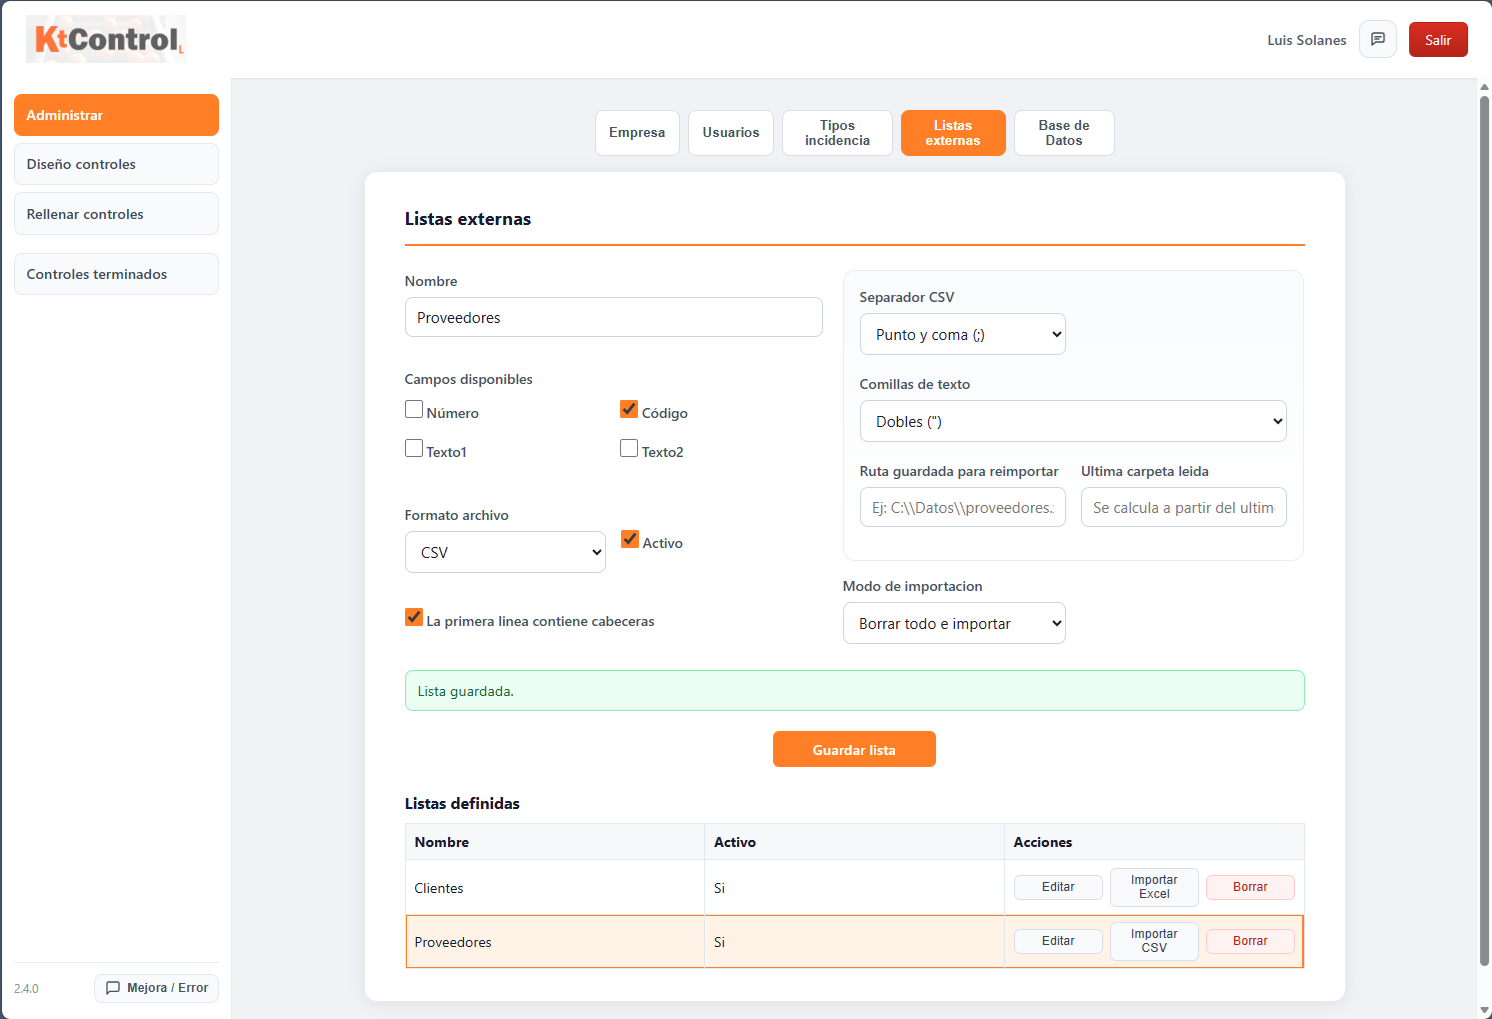Click the Mejora / Error feedback button
Image resolution: width=1492 pixels, height=1019 pixels.
156,988
